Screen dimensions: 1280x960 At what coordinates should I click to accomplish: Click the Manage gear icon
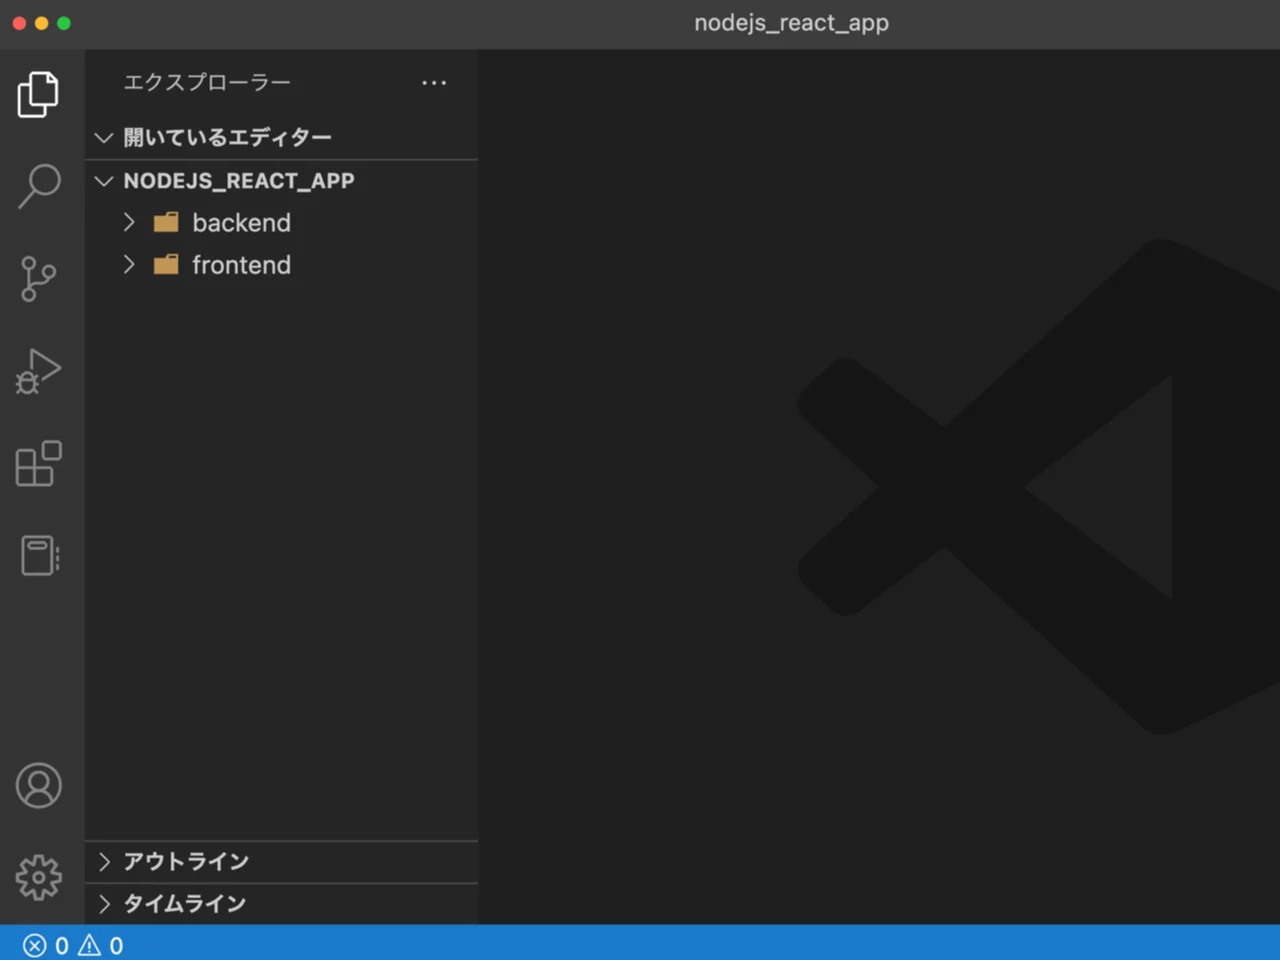(x=38, y=876)
